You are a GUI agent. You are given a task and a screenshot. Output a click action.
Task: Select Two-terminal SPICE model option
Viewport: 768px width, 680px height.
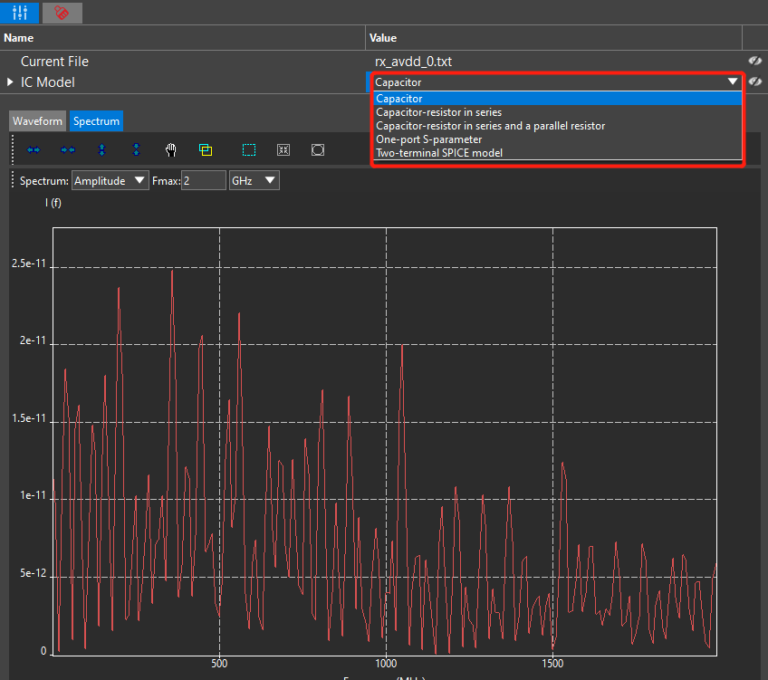click(439, 152)
